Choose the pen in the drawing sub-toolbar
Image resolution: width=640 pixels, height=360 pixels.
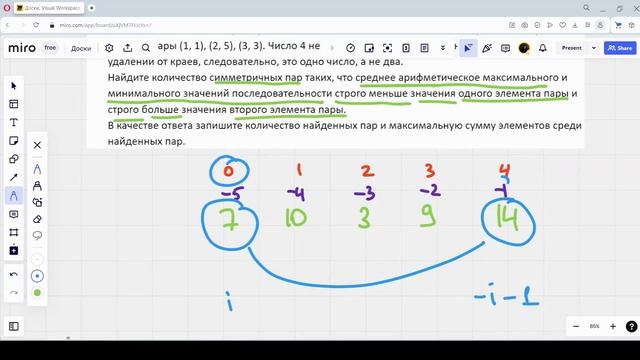click(x=37, y=169)
